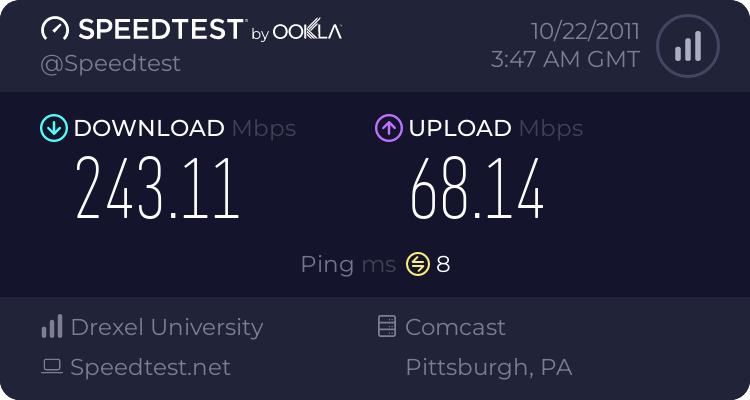Click the cyan download arrow icon
This screenshot has width=750, height=400.
tap(54, 128)
